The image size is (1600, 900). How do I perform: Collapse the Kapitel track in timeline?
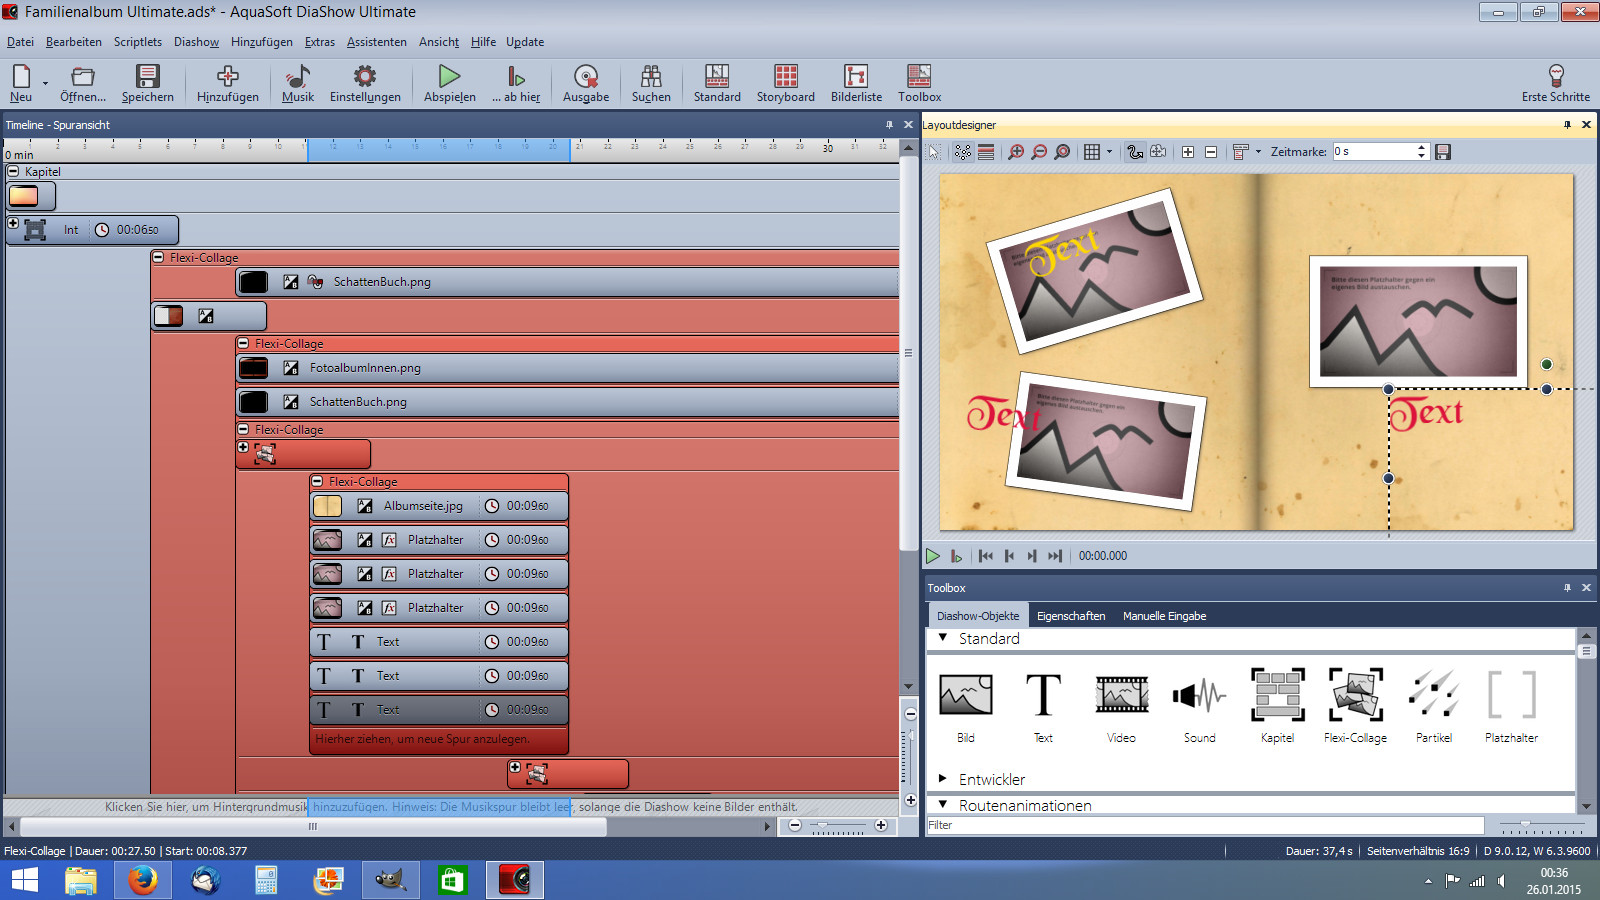13,172
